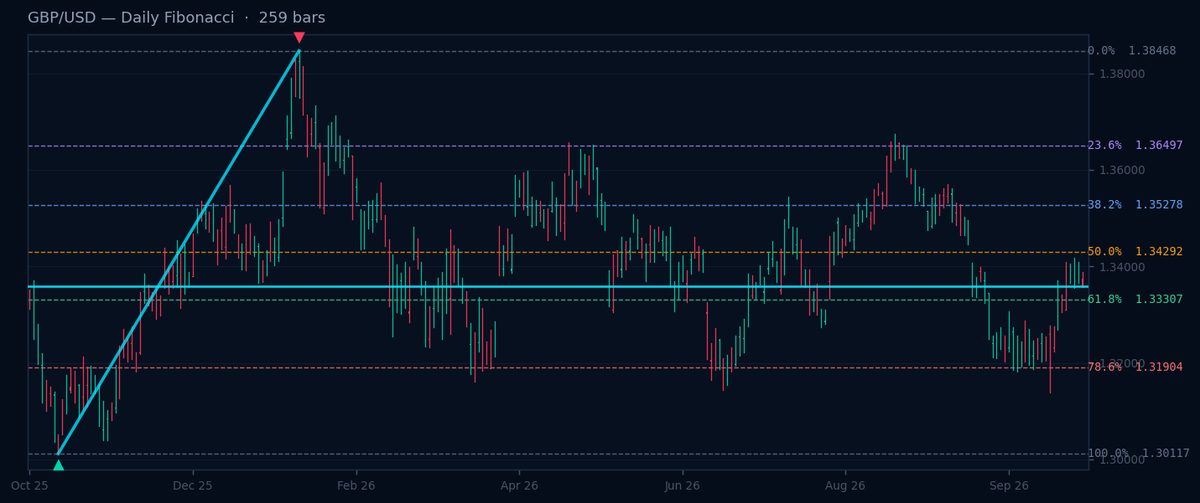Select the 23.6% Fibonacci label 1.36497
Screen dimensions: 1200x503
[1135, 146]
